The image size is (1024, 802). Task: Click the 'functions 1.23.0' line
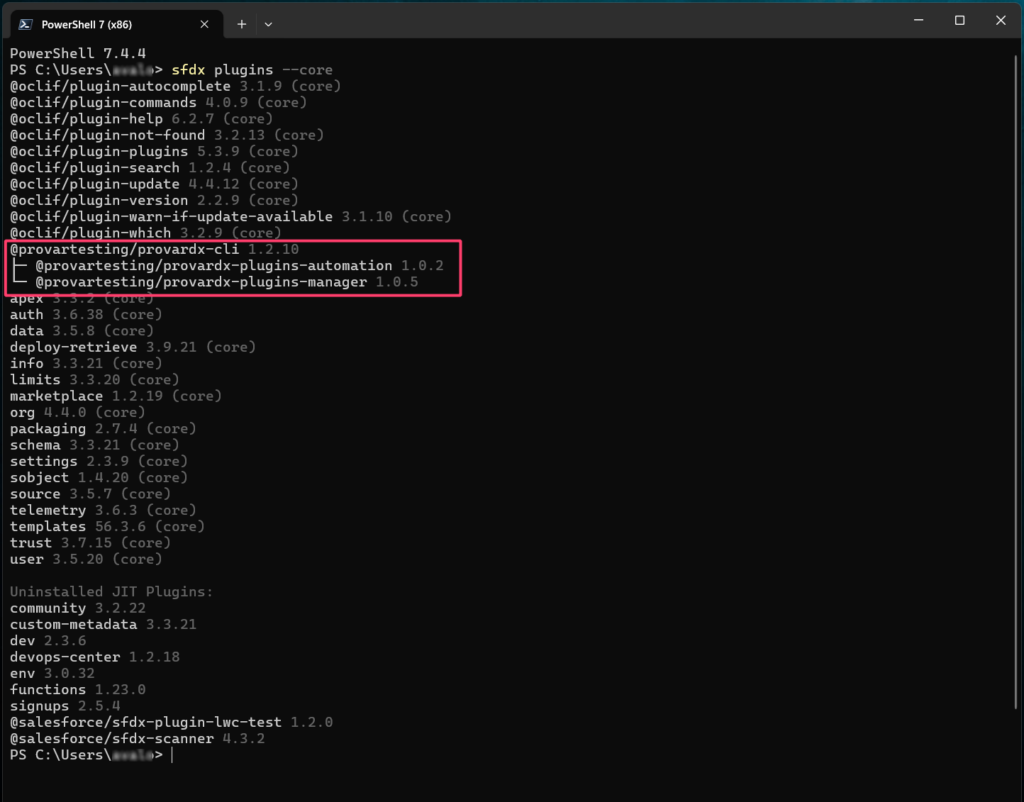(78, 690)
